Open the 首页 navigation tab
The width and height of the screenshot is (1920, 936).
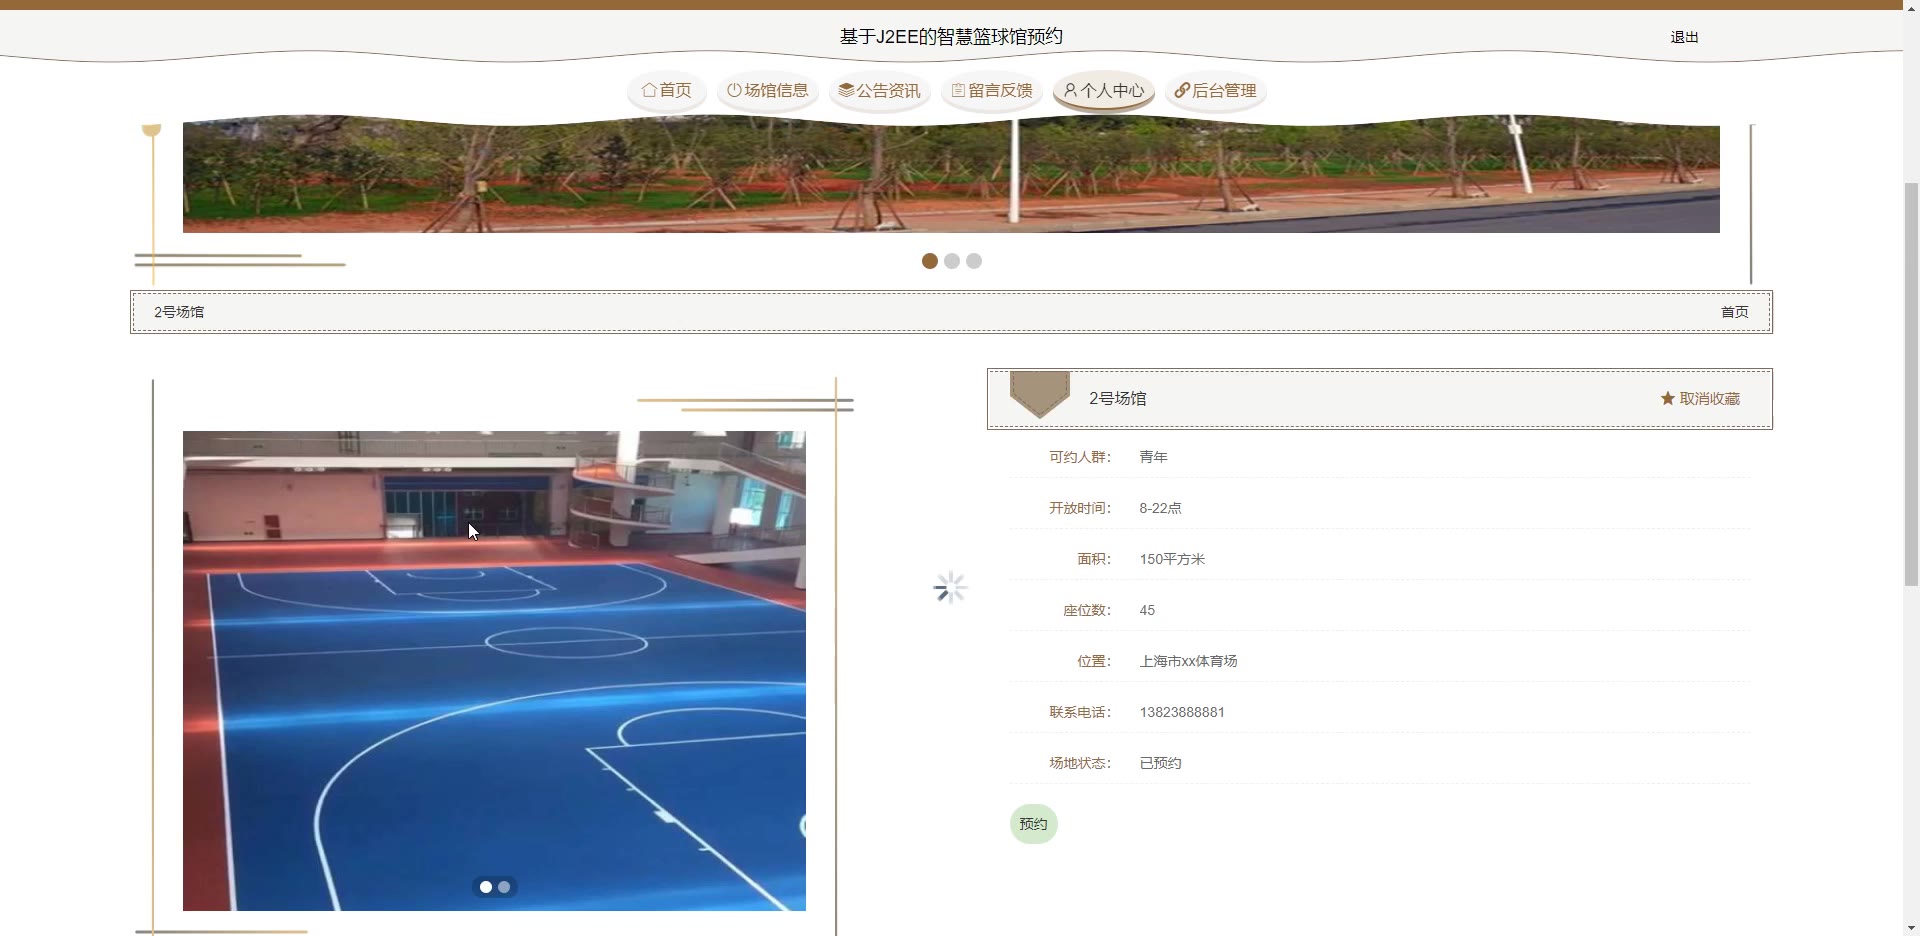667,90
